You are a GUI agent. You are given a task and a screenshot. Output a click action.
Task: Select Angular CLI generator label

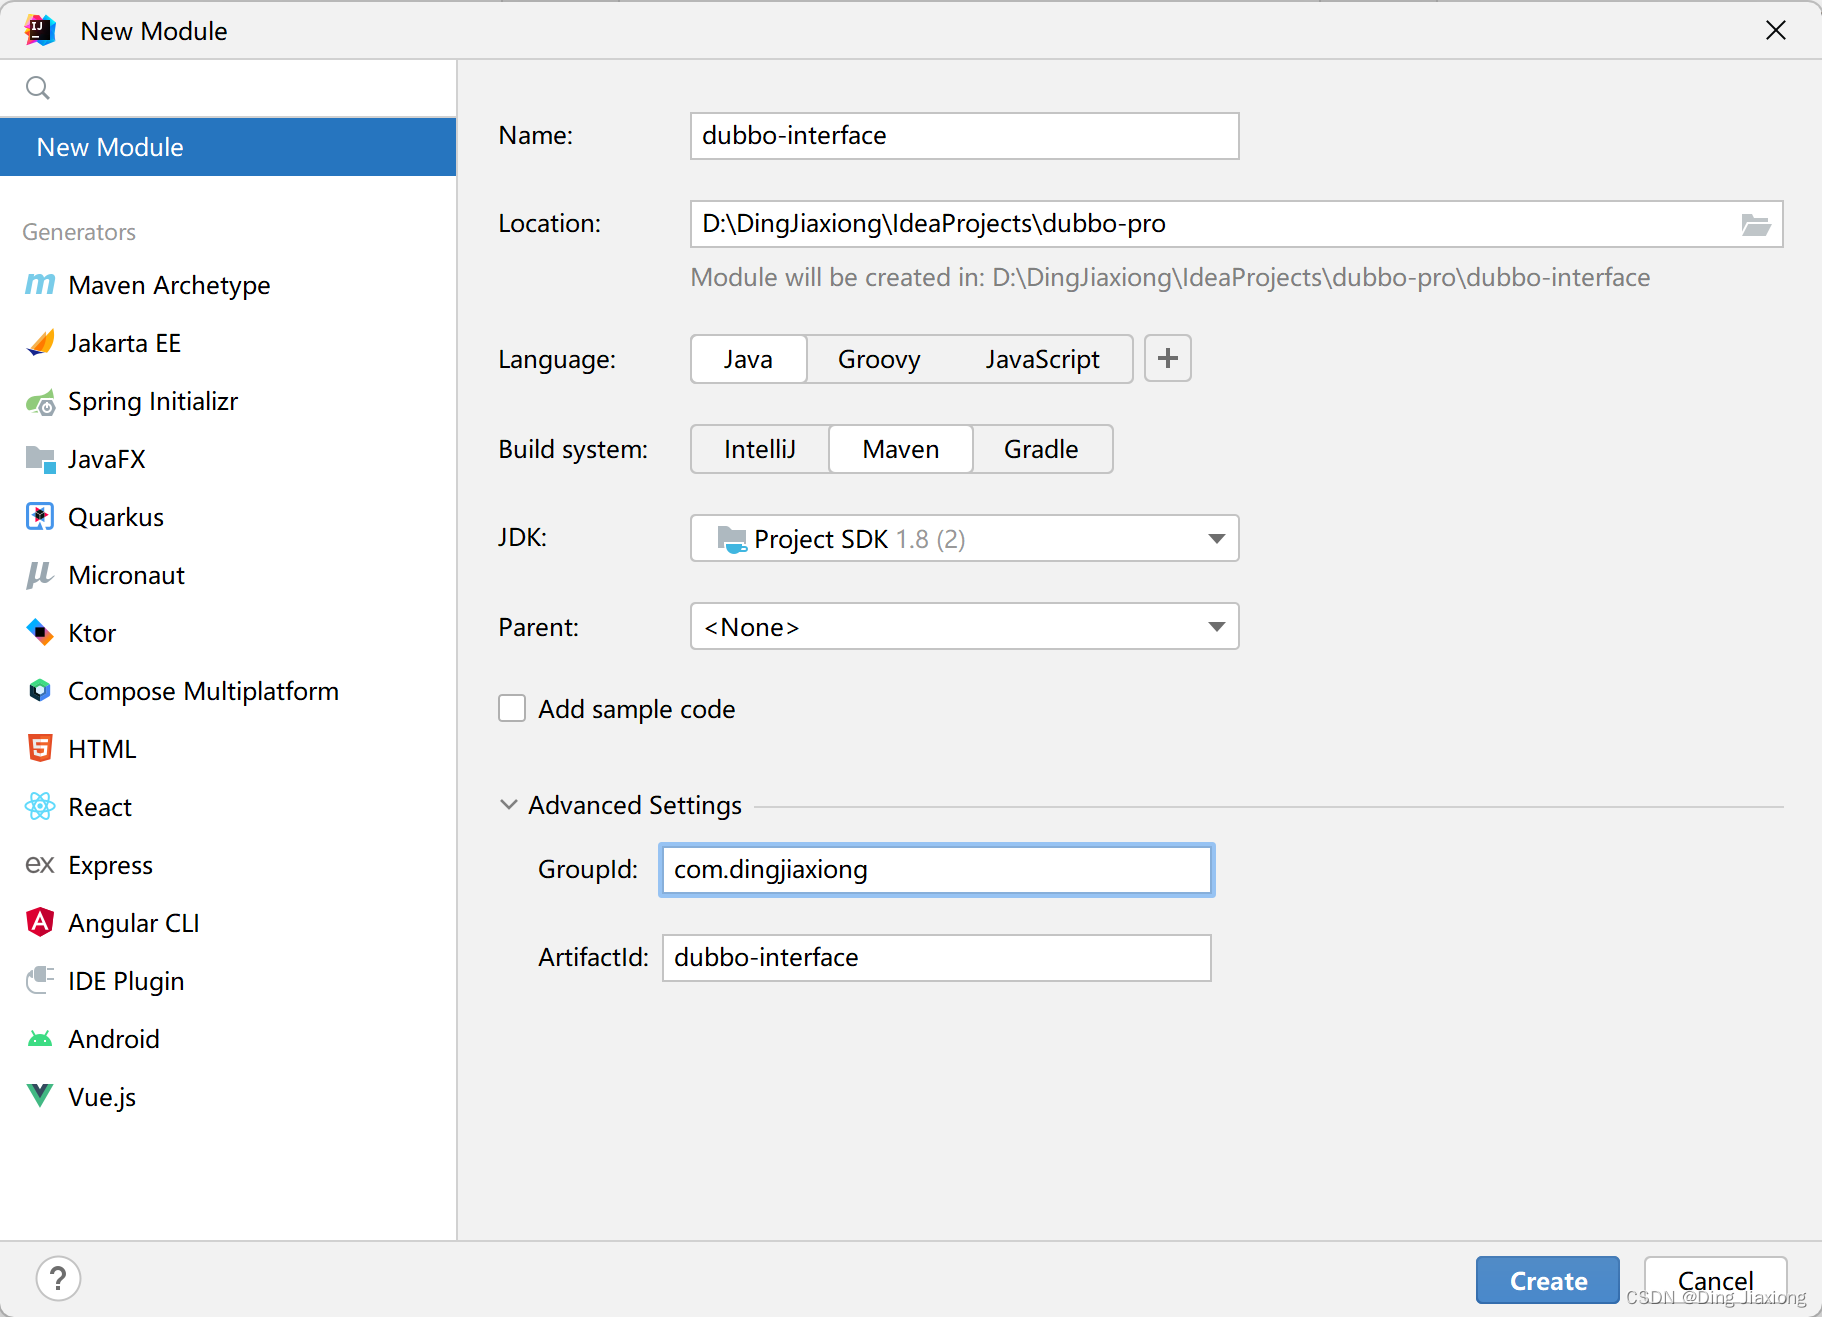coord(134,923)
